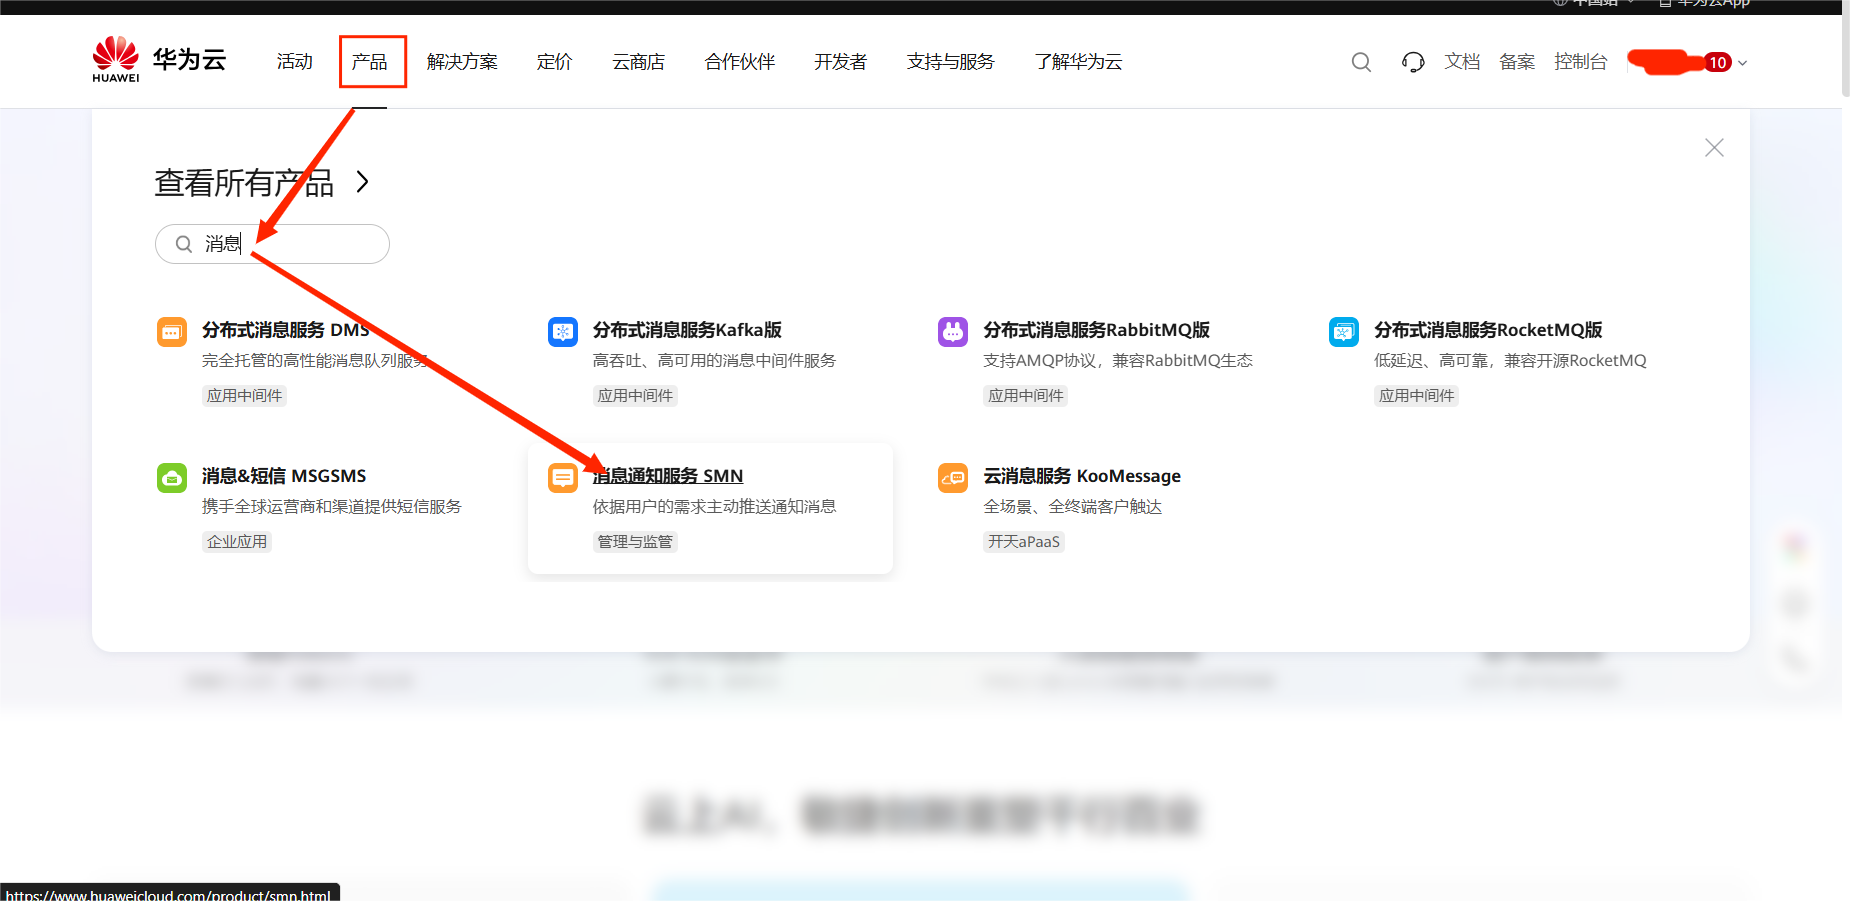The height and width of the screenshot is (901, 1850).
Task: Click 应用中间件 tag under RocketMQ版
Action: point(1416,396)
